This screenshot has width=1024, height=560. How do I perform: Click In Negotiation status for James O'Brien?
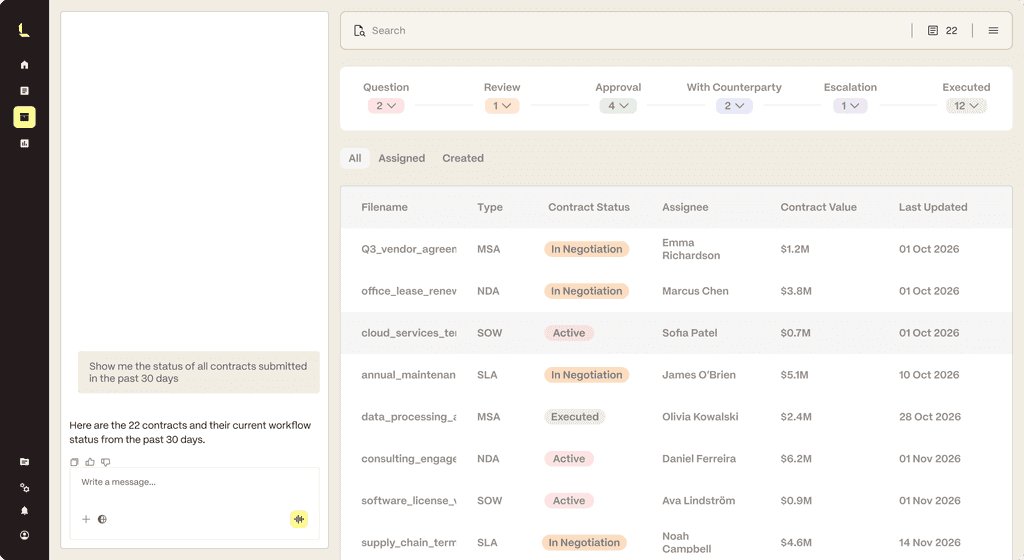tap(586, 375)
